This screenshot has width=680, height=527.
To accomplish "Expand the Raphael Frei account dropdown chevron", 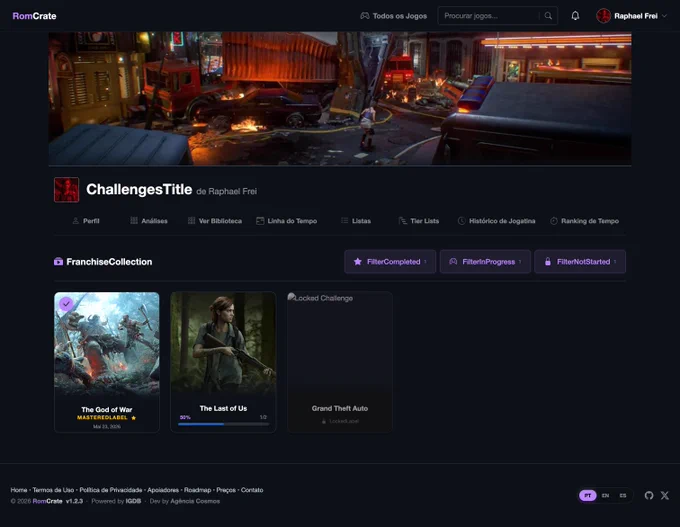I will coord(664,16).
